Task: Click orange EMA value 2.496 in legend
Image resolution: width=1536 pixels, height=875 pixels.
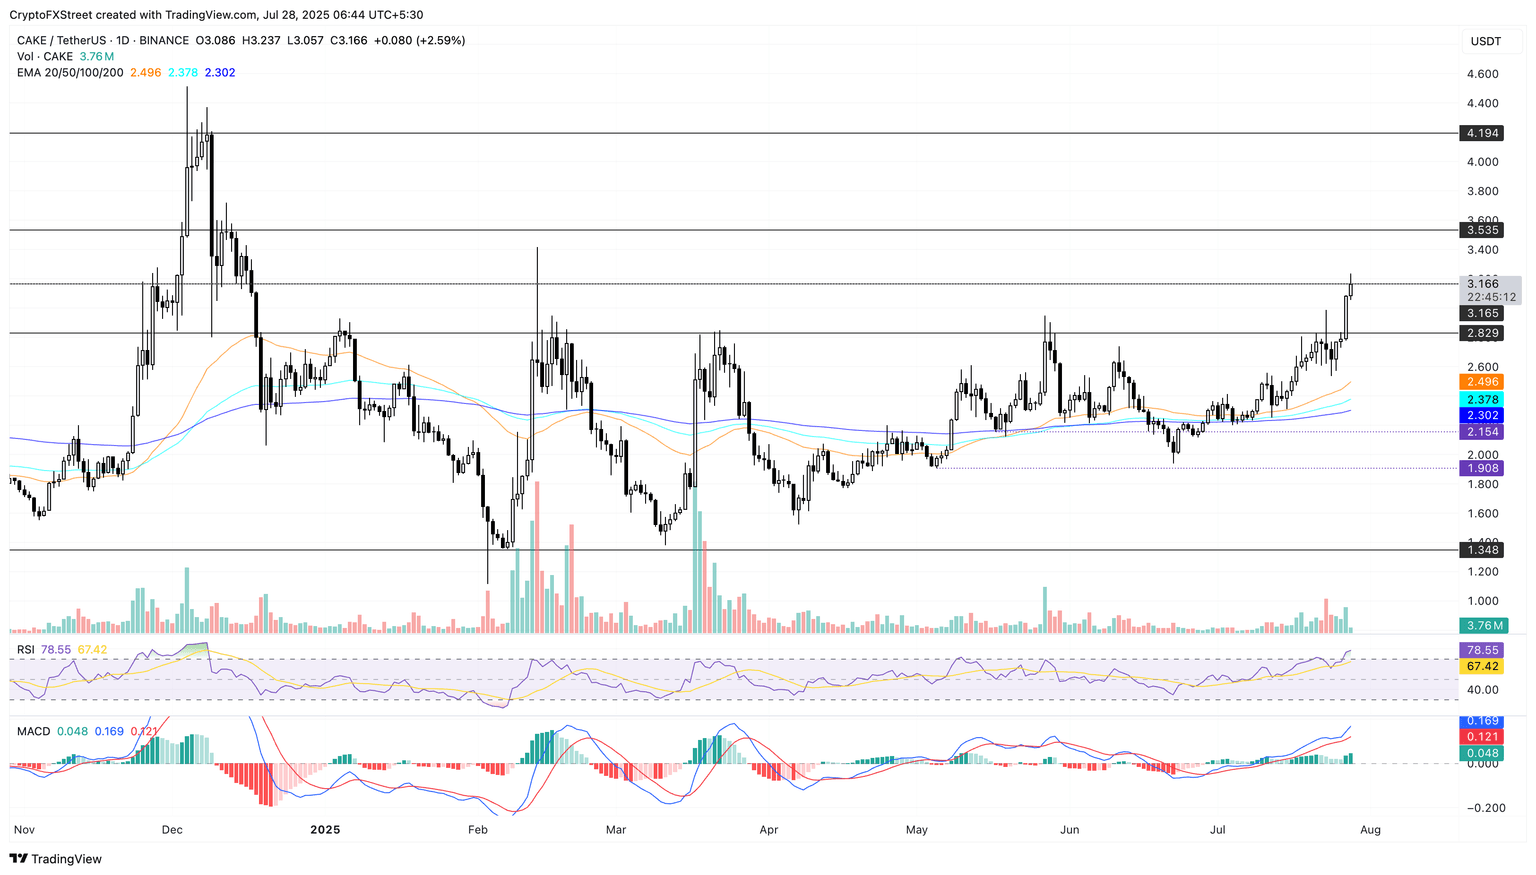Action: coord(146,72)
